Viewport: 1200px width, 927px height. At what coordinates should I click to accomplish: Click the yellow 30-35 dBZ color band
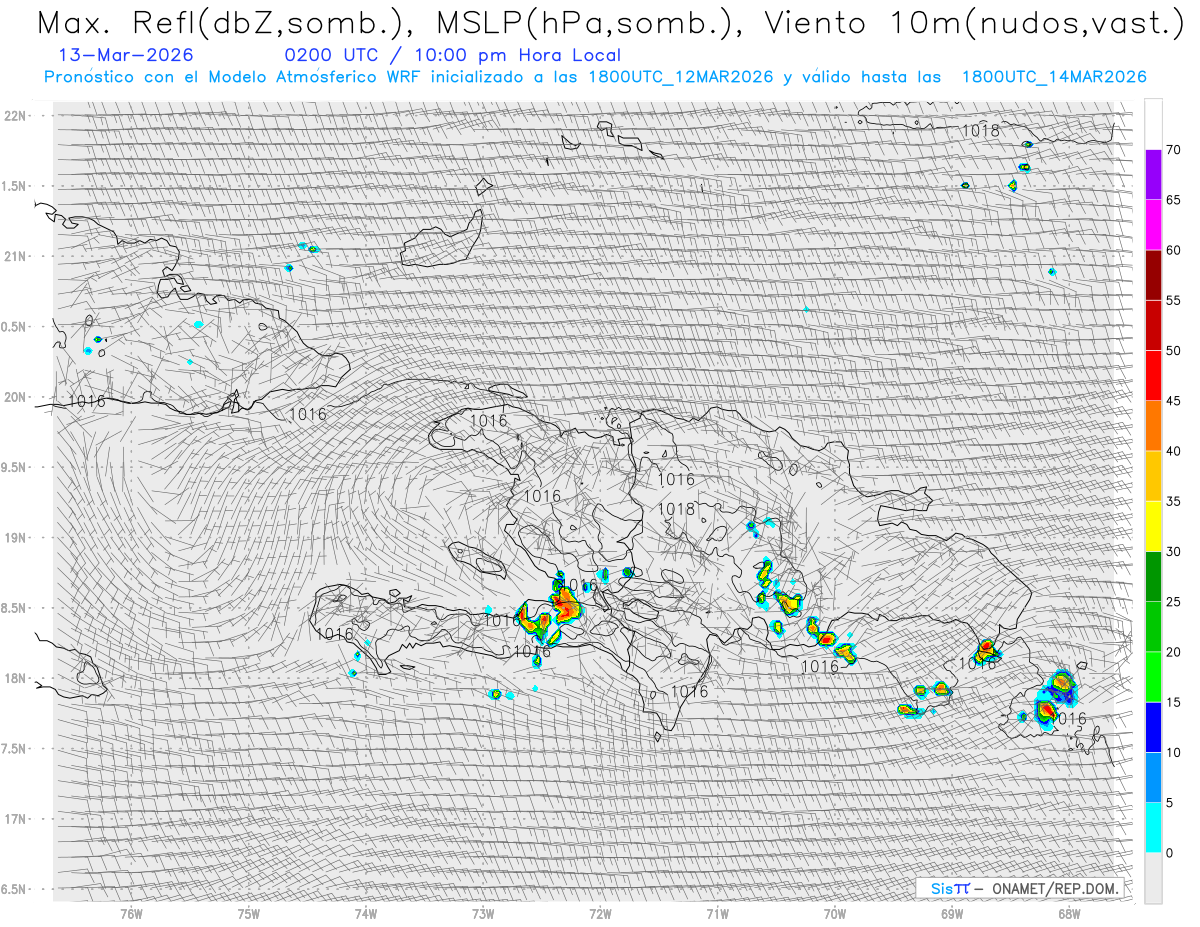pyautogui.click(x=1153, y=526)
